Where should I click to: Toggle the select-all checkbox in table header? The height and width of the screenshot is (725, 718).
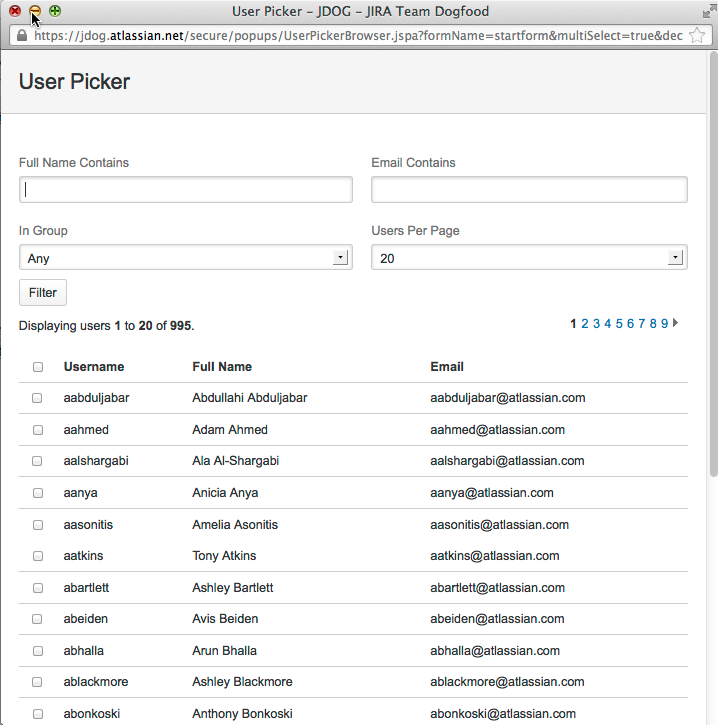click(38, 367)
